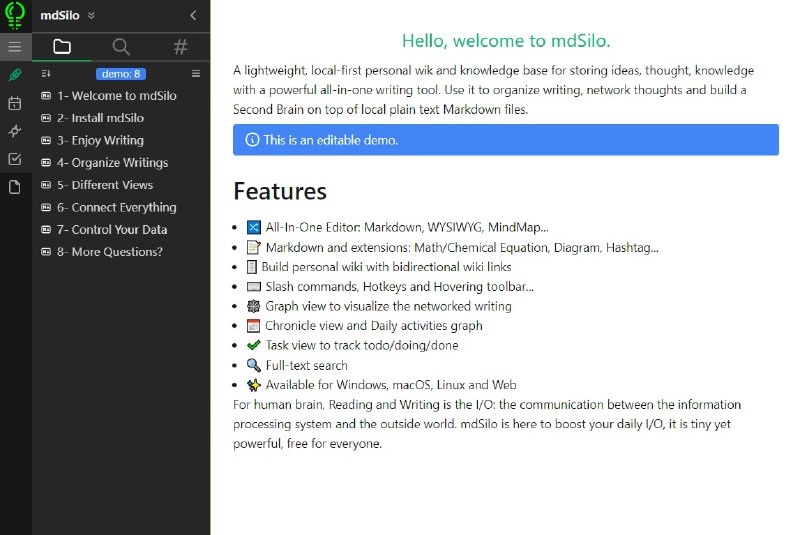Collapse the sidebar with the left arrow
The height and width of the screenshot is (535, 800).
193,16
